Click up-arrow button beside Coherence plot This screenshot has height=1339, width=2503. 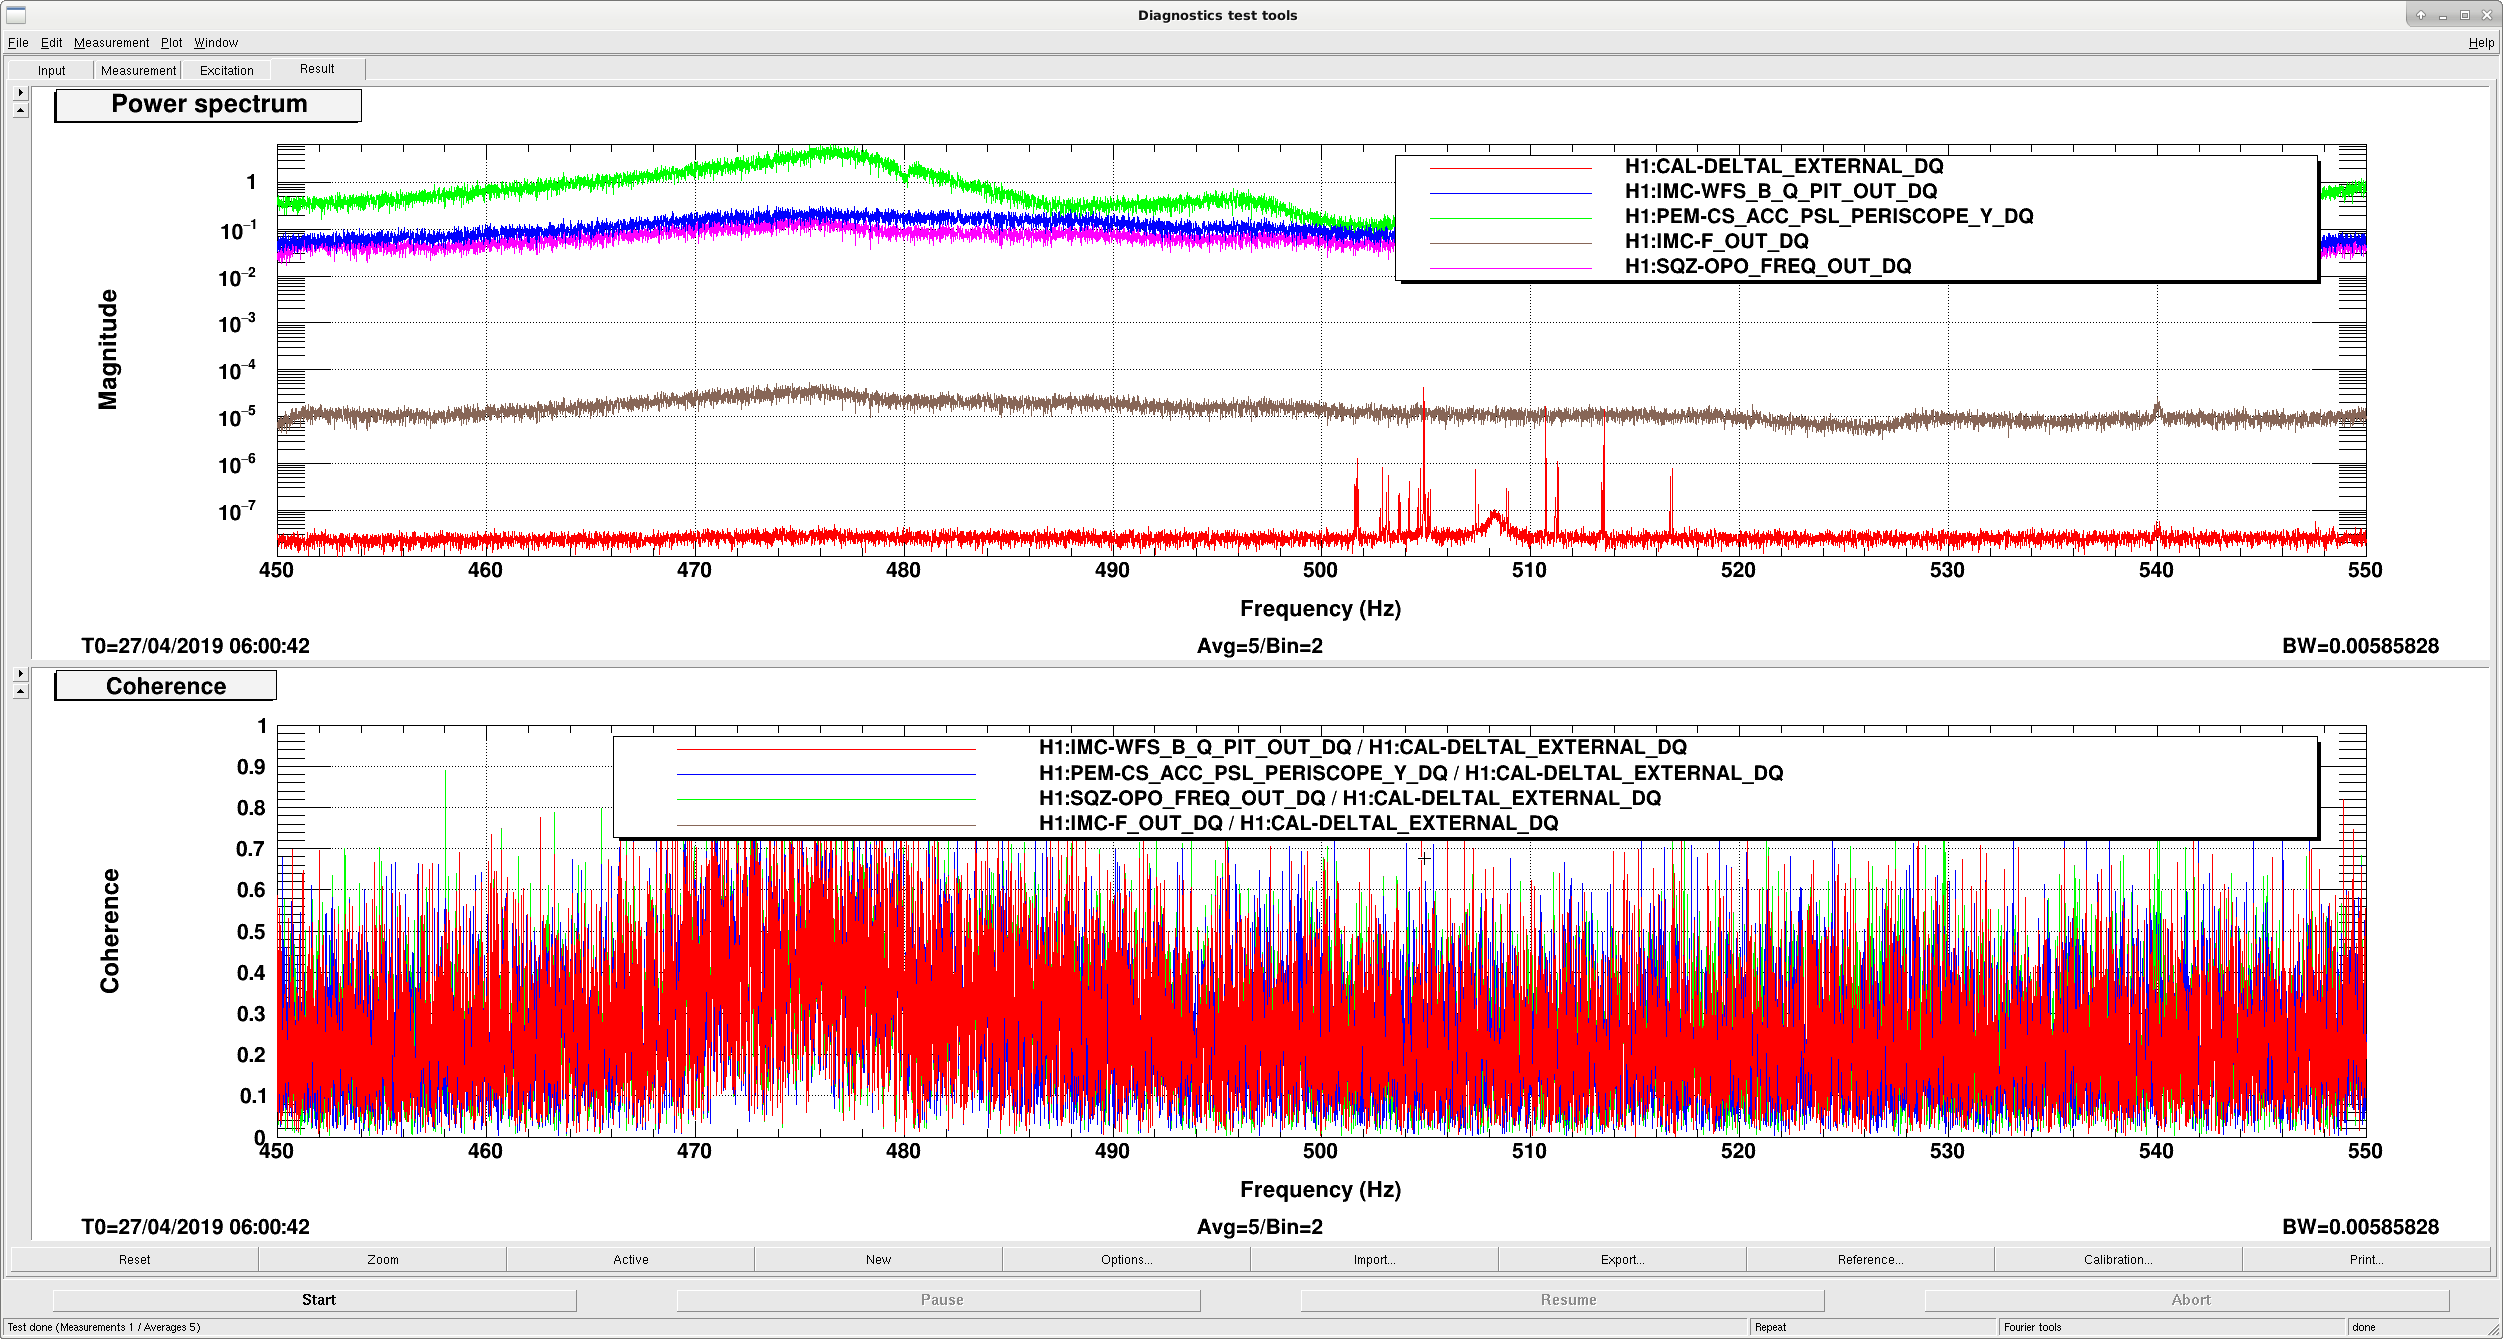(20, 692)
